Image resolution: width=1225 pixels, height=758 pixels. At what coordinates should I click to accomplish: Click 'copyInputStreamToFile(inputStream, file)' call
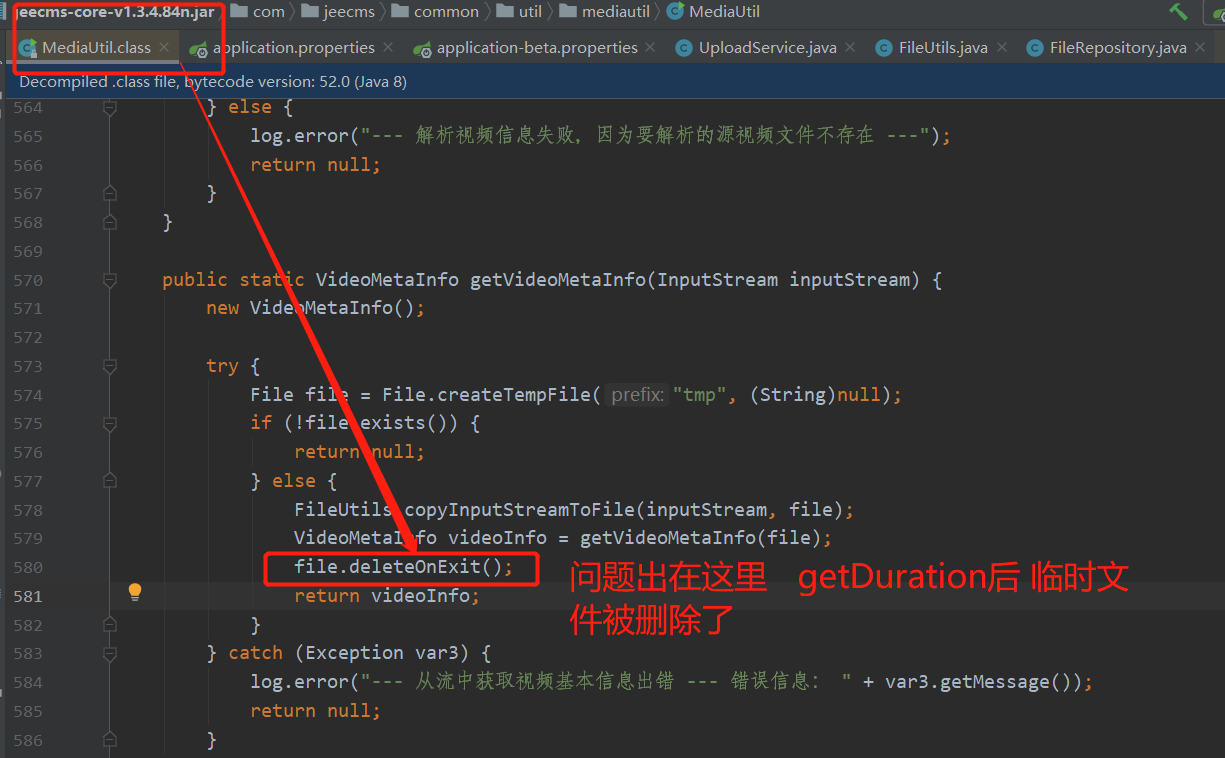pyautogui.click(x=624, y=509)
